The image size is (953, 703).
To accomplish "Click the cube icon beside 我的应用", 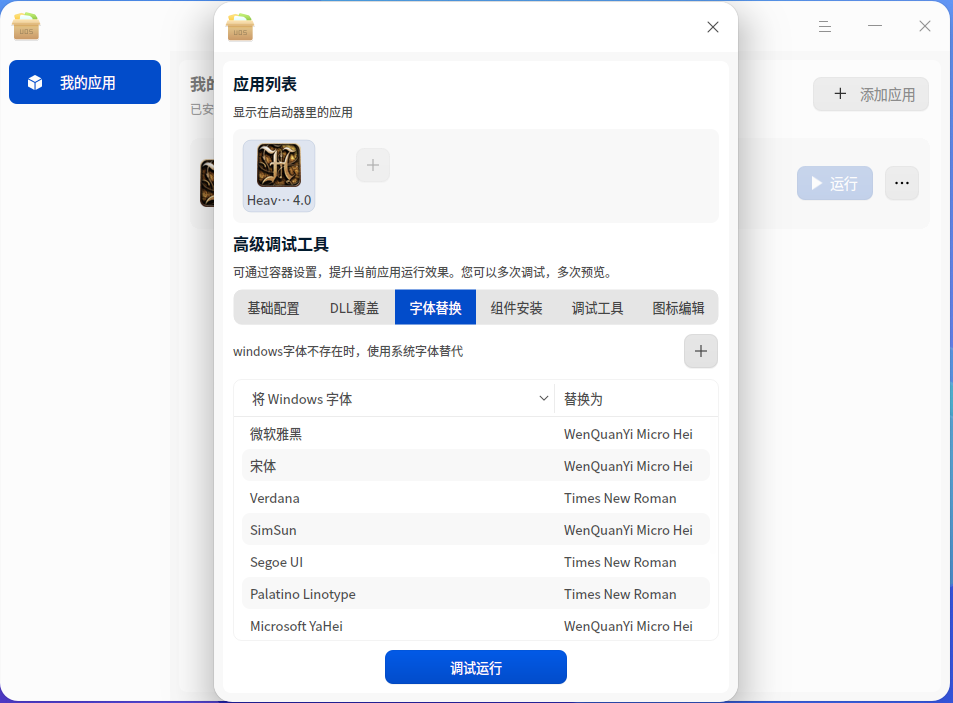I will click(x=35, y=83).
